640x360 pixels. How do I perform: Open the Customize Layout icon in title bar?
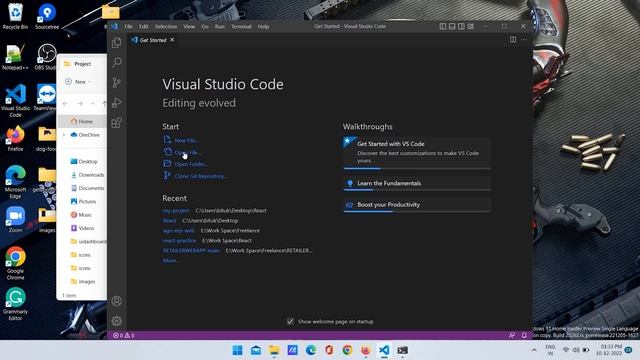[x=471, y=26]
